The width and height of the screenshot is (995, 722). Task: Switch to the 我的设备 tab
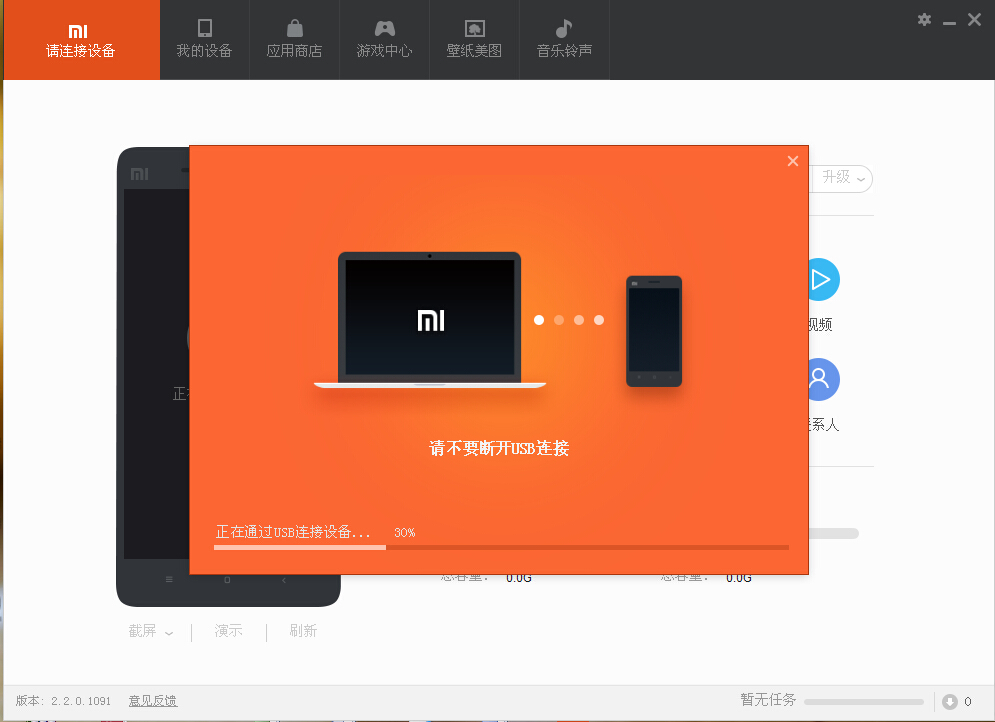[204, 40]
